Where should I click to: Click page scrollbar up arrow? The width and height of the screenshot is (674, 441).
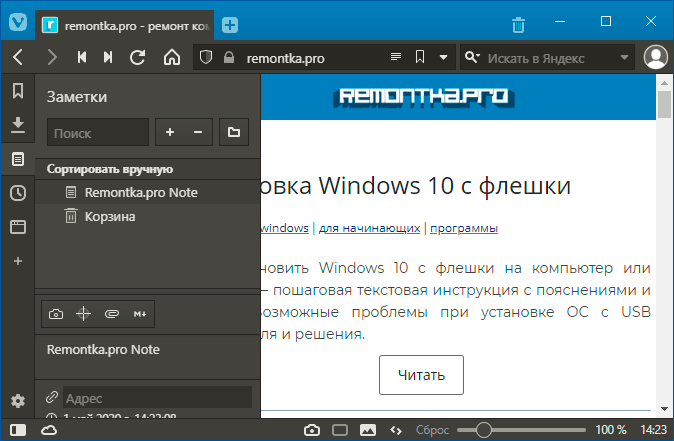pos(664,83)
